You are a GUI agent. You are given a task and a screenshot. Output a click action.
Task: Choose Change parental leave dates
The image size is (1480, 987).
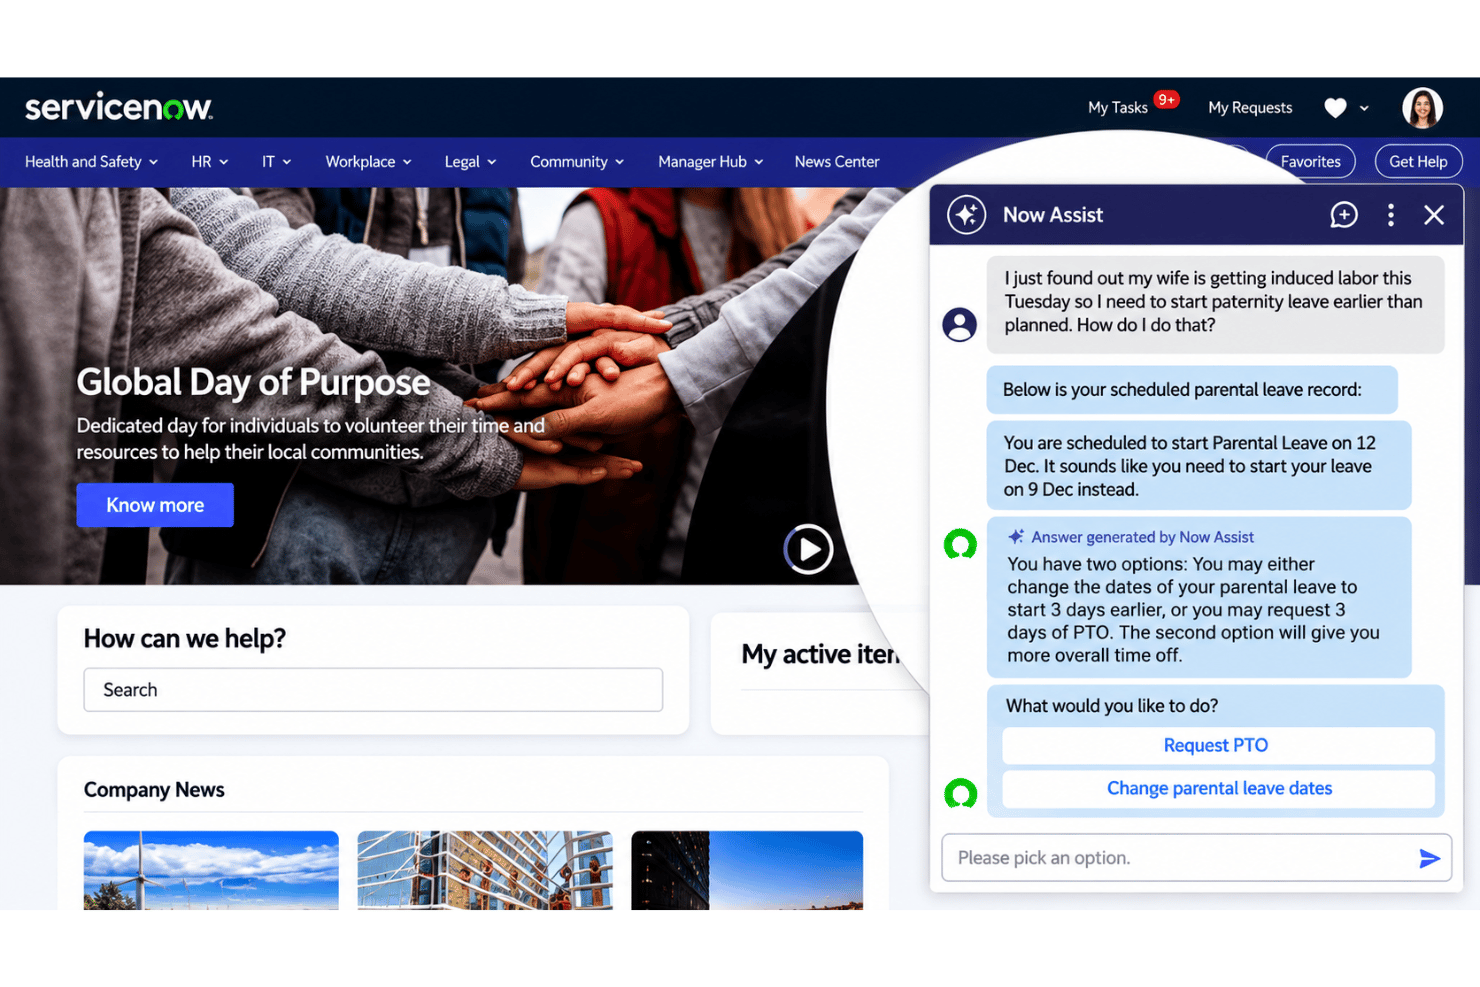click(x=1217, y=789)
